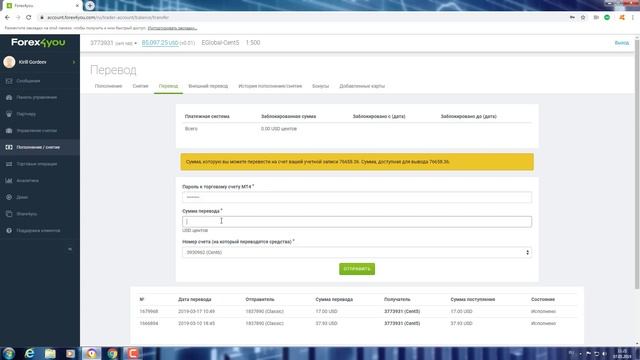
Task: Select the Перевод tab
Action: point(168,86)
